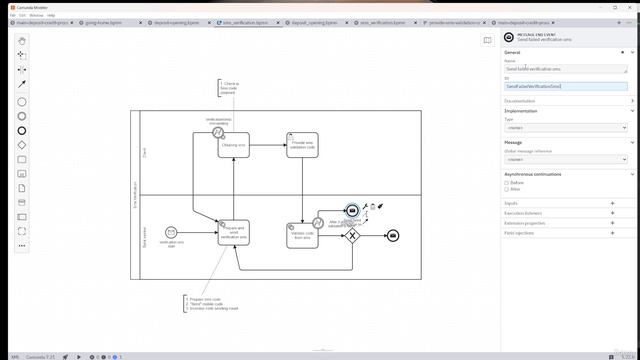Select the Provide sms validation code task
This screenshot has height=360, width=640.
(x=302, y=145)
